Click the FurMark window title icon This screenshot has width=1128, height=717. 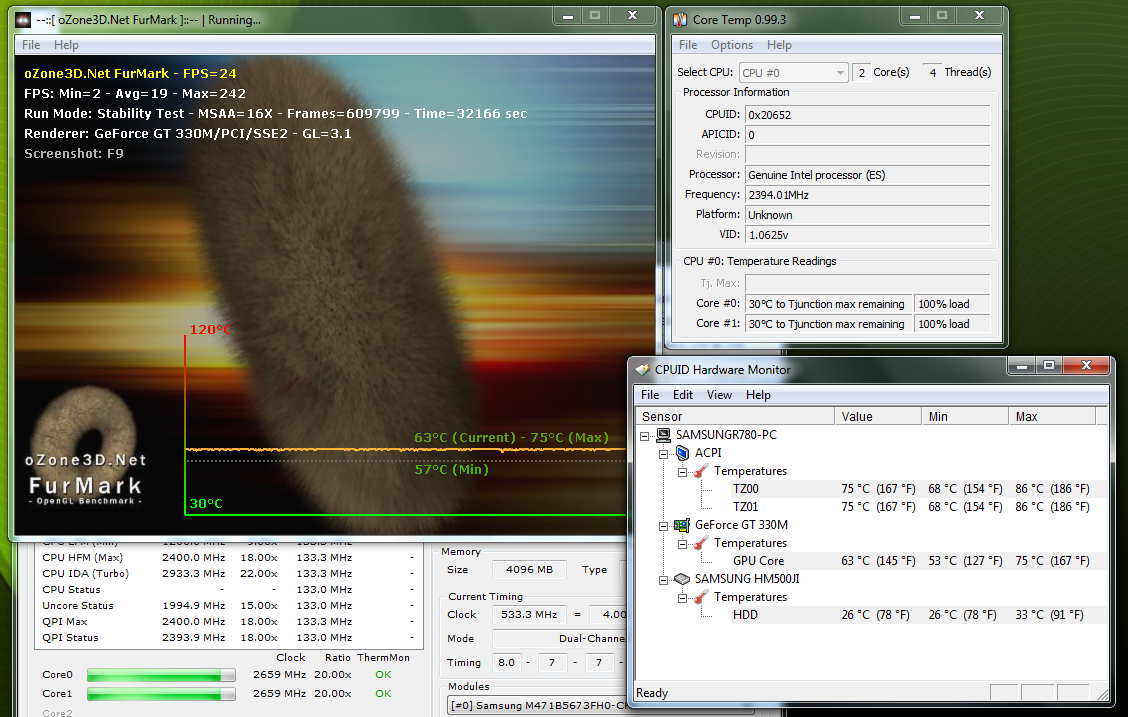click(24, 19)
